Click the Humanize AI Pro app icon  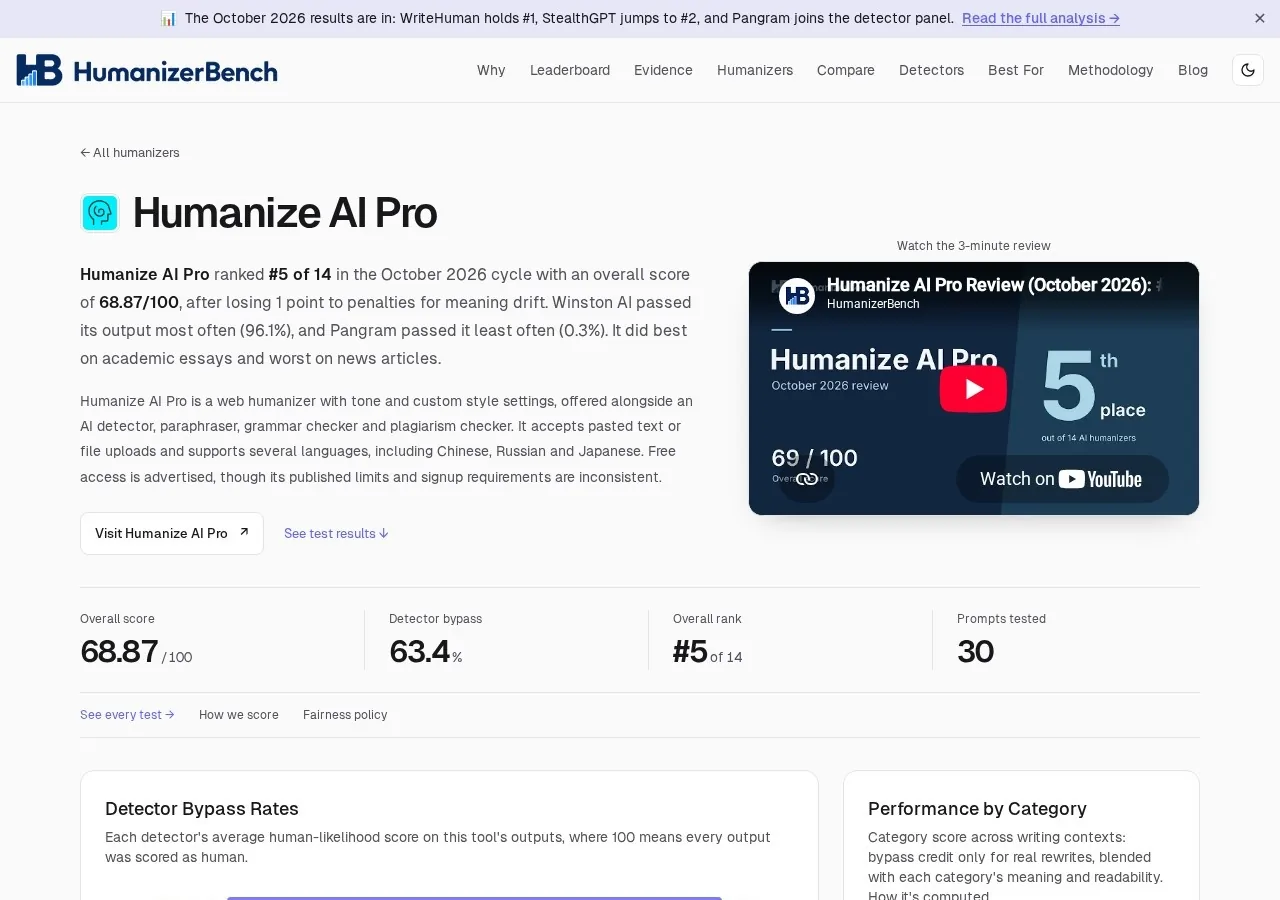coord(100,213)
